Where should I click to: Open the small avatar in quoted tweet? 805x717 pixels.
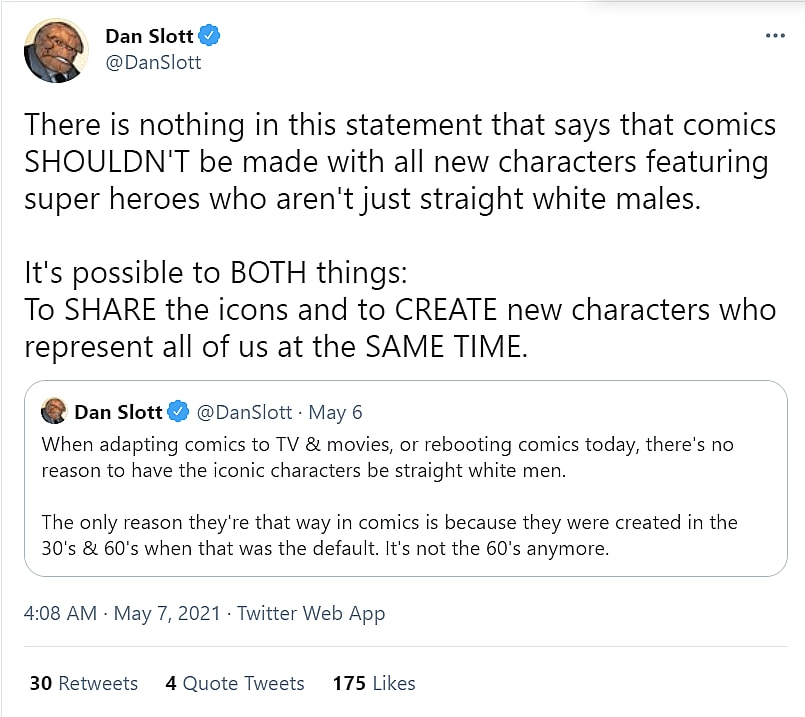55,411
